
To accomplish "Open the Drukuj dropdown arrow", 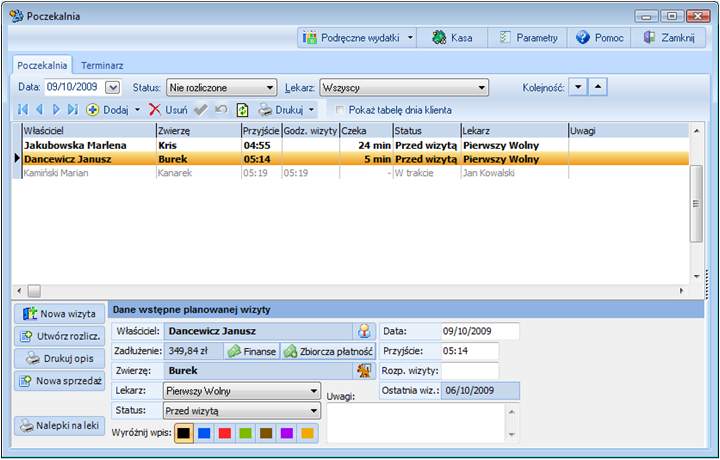I will click(311, 110).
